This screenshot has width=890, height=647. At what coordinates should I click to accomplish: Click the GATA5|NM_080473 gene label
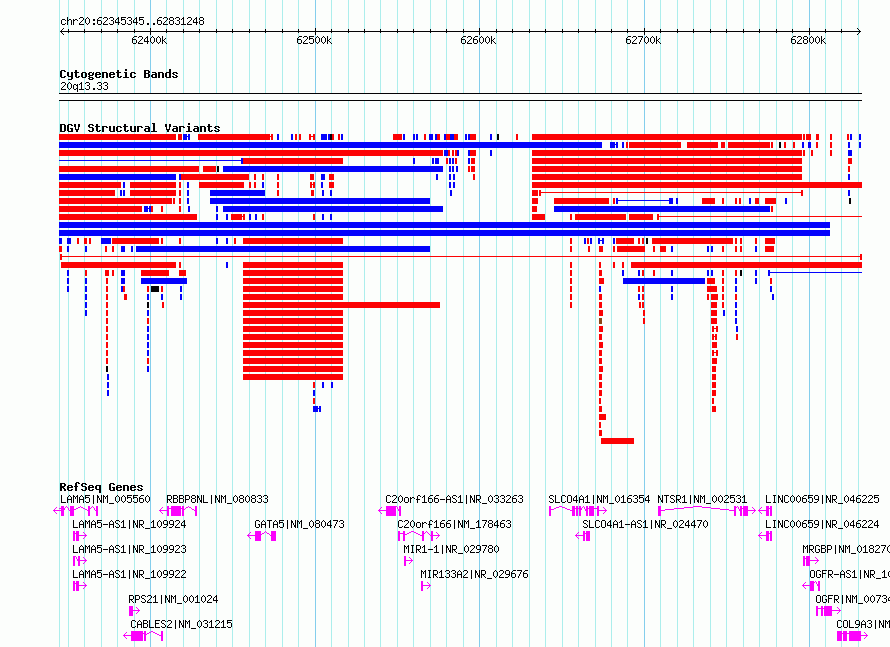(299, 524)
